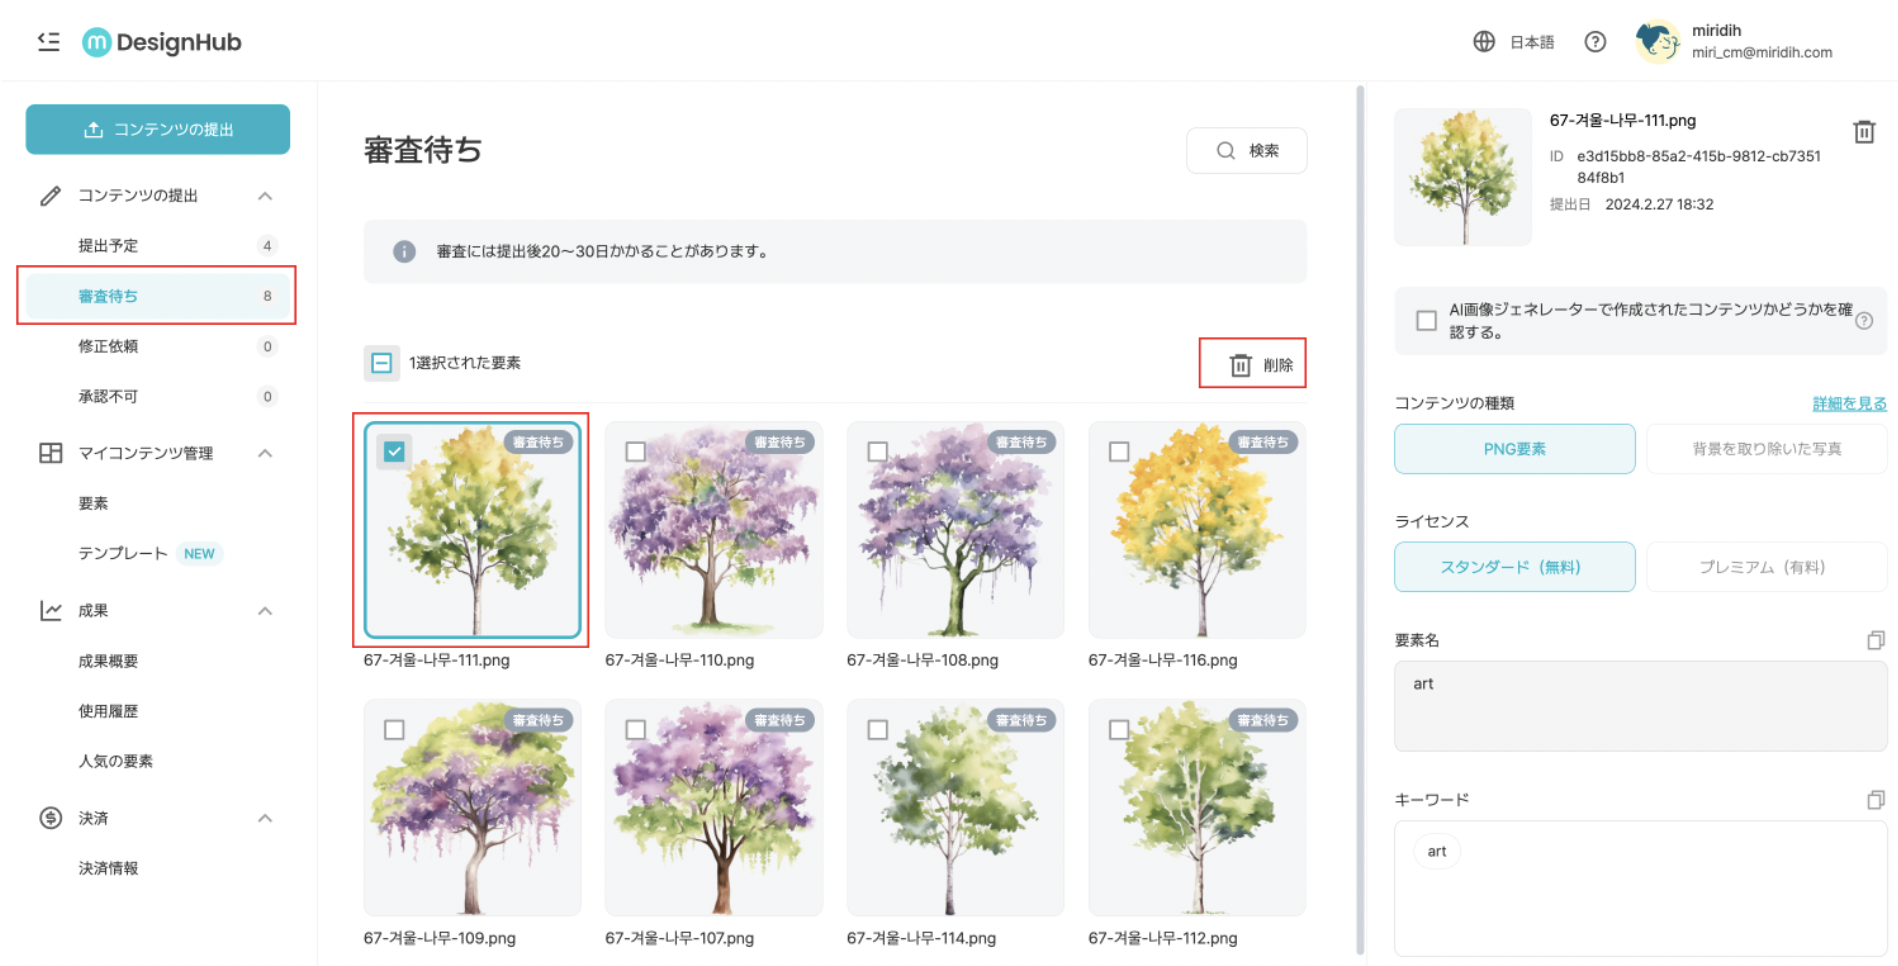This screenshot has width=1898, height=966.
Task: Click the user profile avatar
Action: click(1657, 42)
